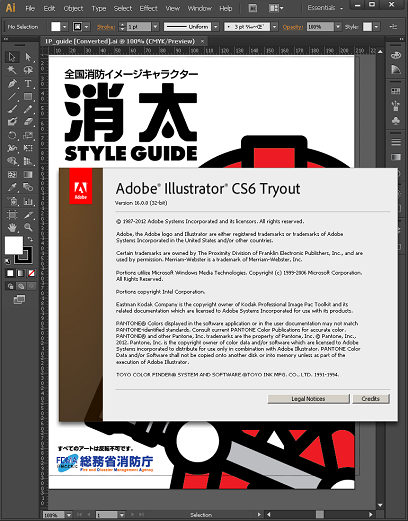Select the Shape Builder tool
Viewport: 408px width, 521px height.
point(12,161)
